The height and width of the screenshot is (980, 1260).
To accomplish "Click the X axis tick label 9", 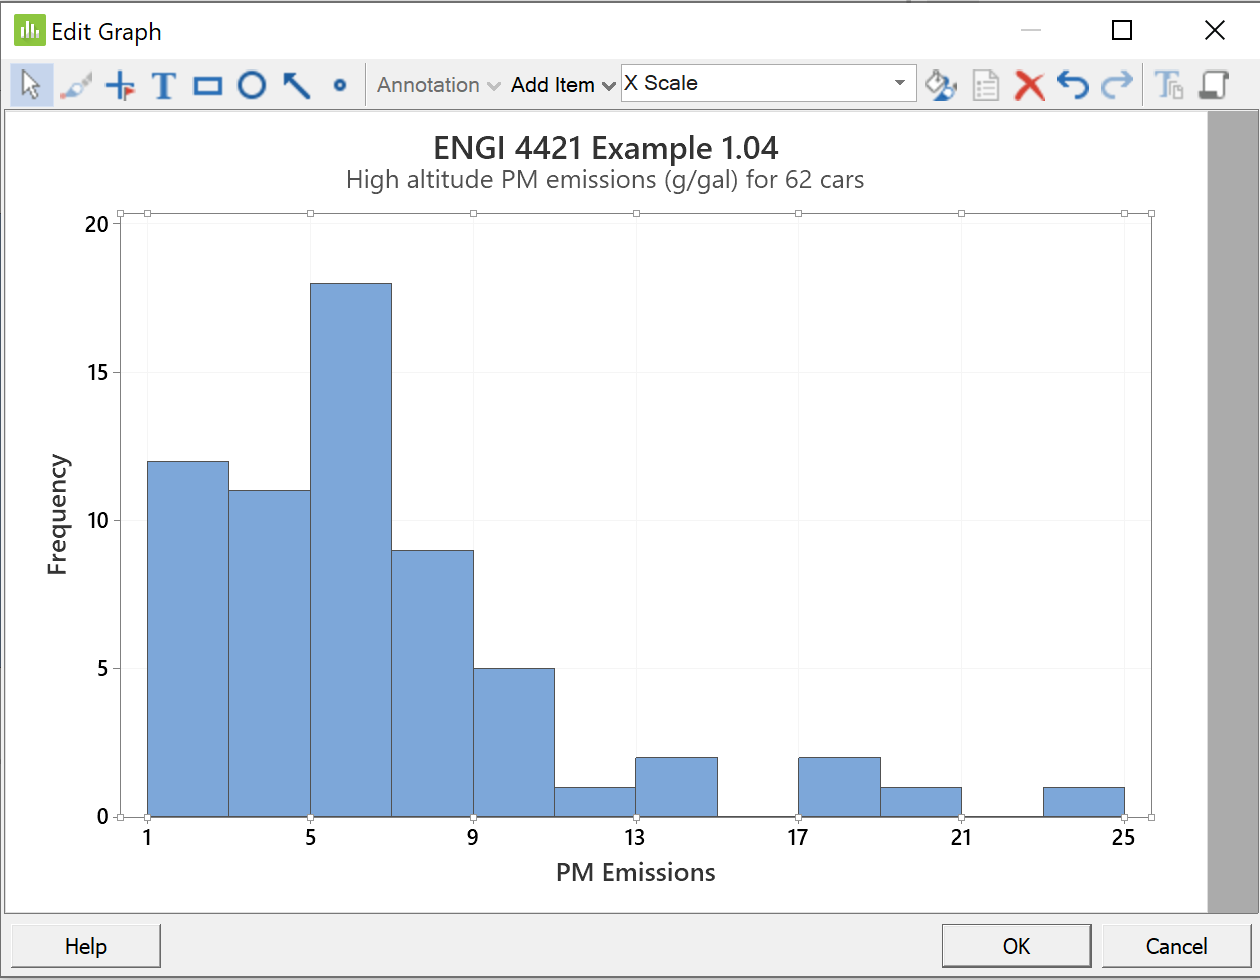I will [473, 837].
